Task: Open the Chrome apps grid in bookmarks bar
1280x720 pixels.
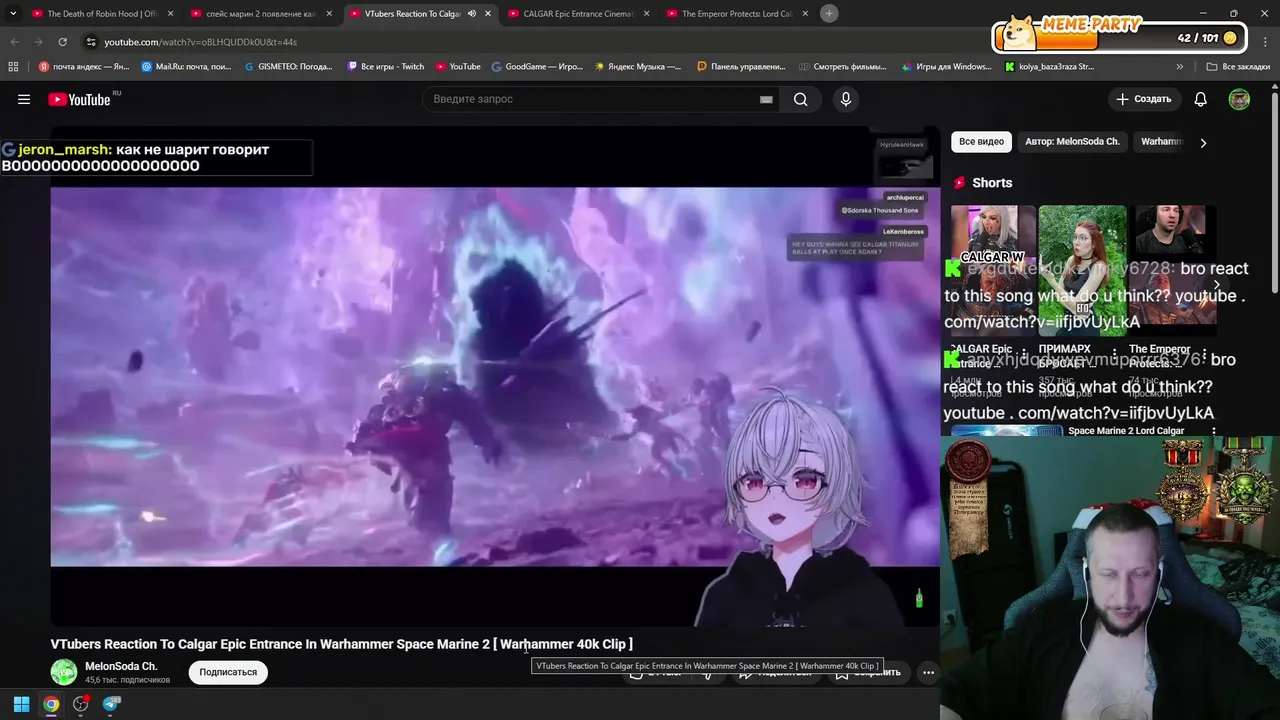Action: tap(13, 67)
